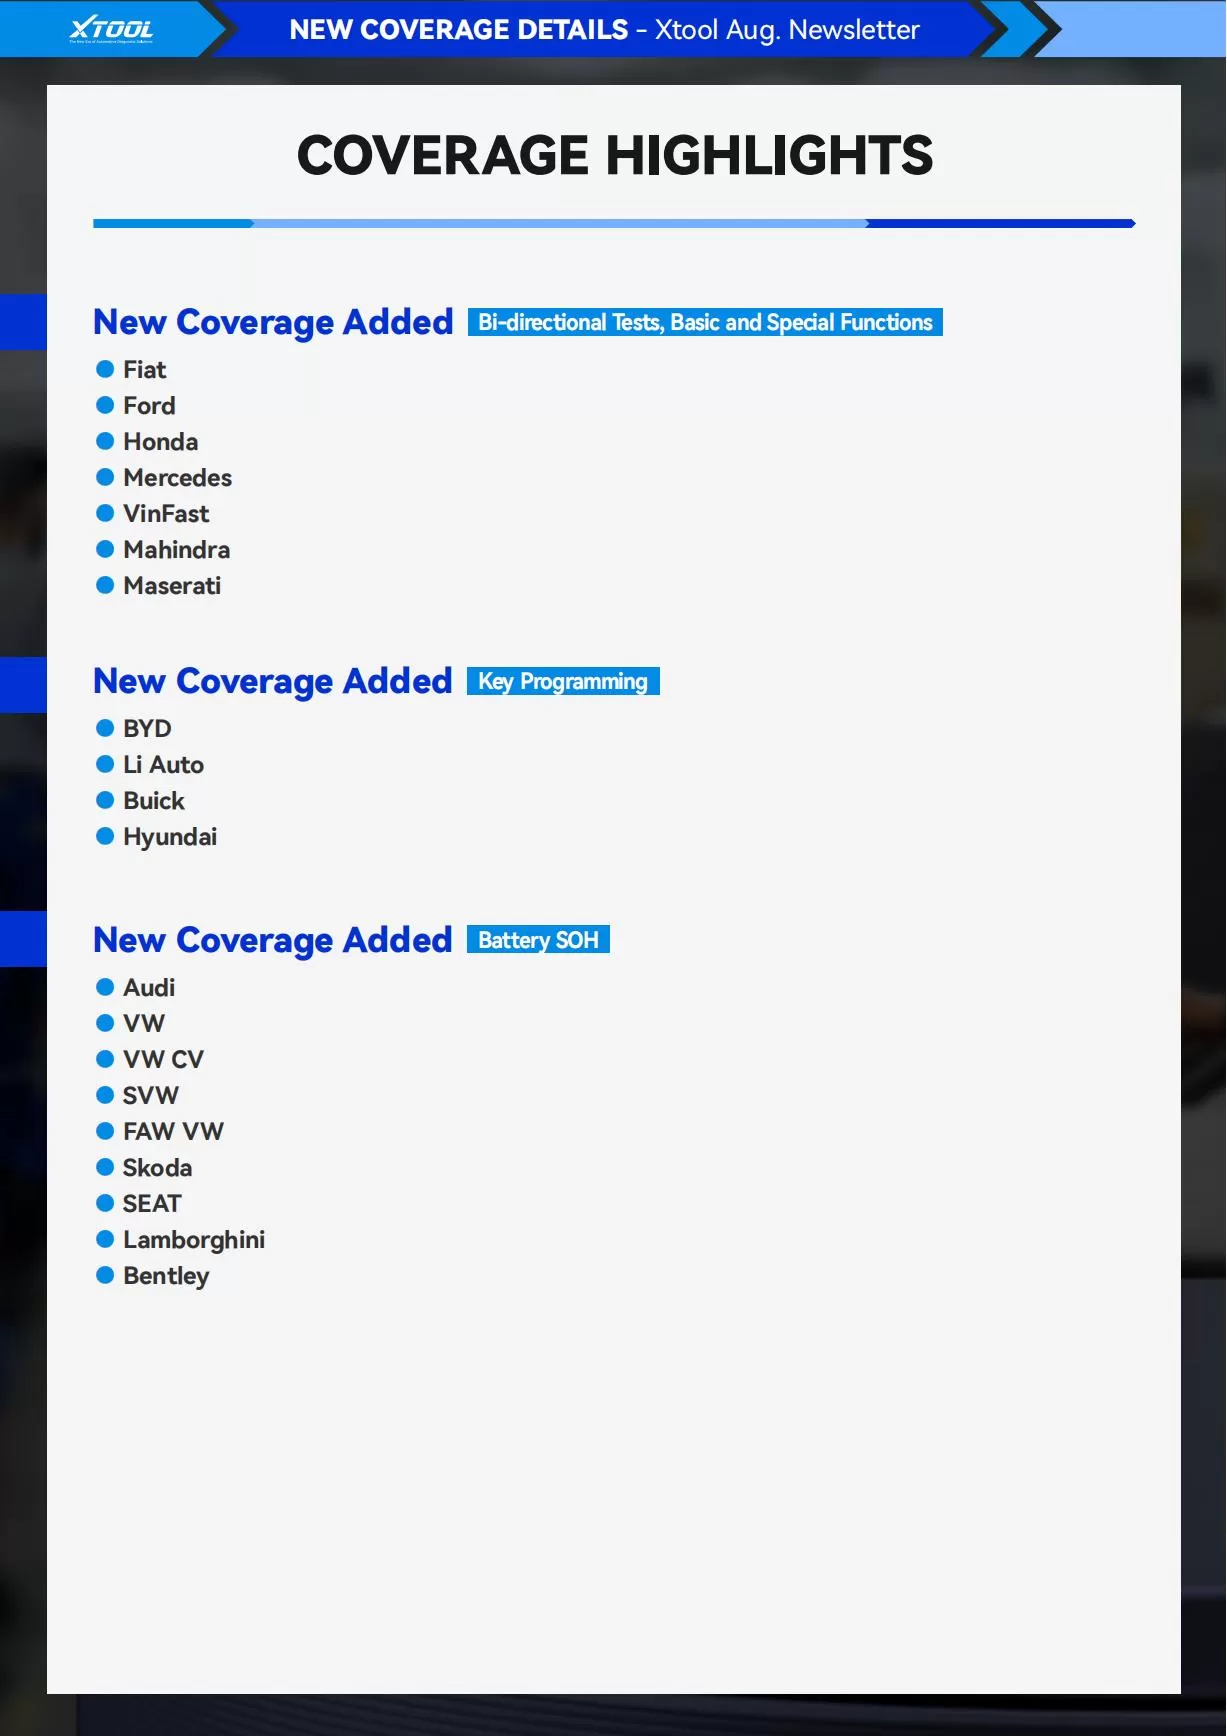Viewport: 1227px width, 1736px height.
Task: Click the XTOOL logo in the header
Action: (x=111, y=29)
